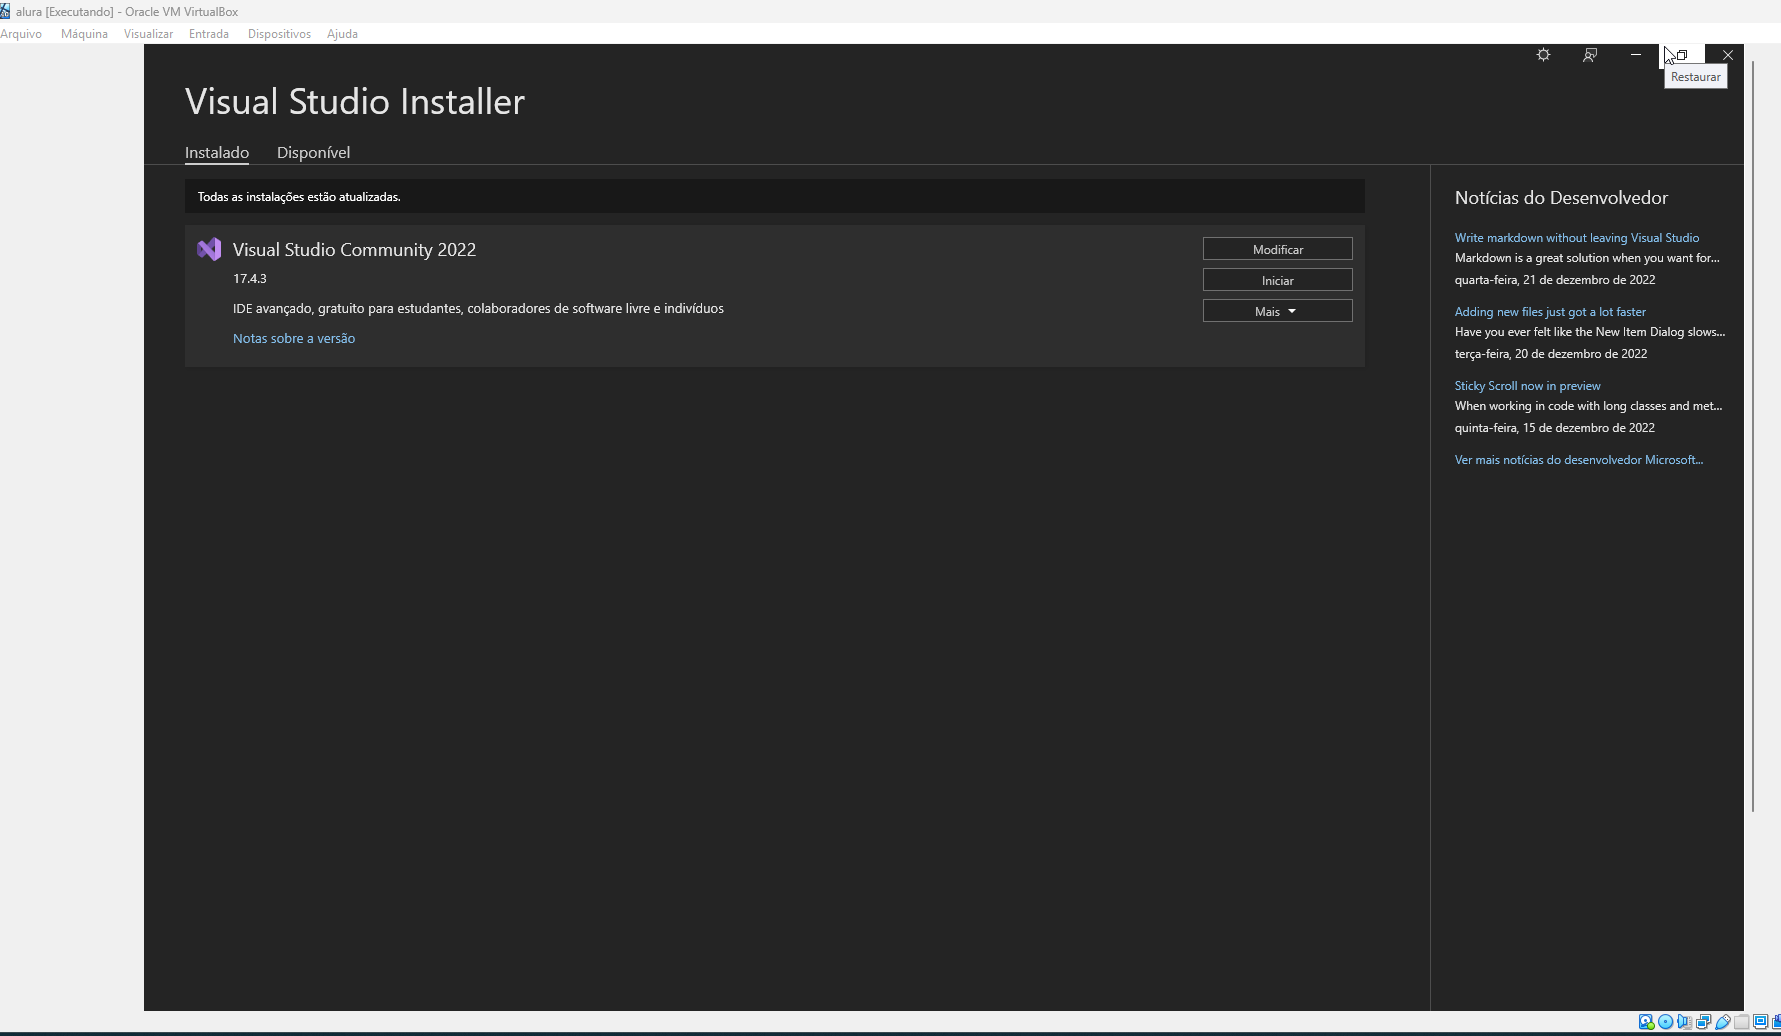Click the Modificar button
1781x1036 pixels.
[x=1277, y=249]
